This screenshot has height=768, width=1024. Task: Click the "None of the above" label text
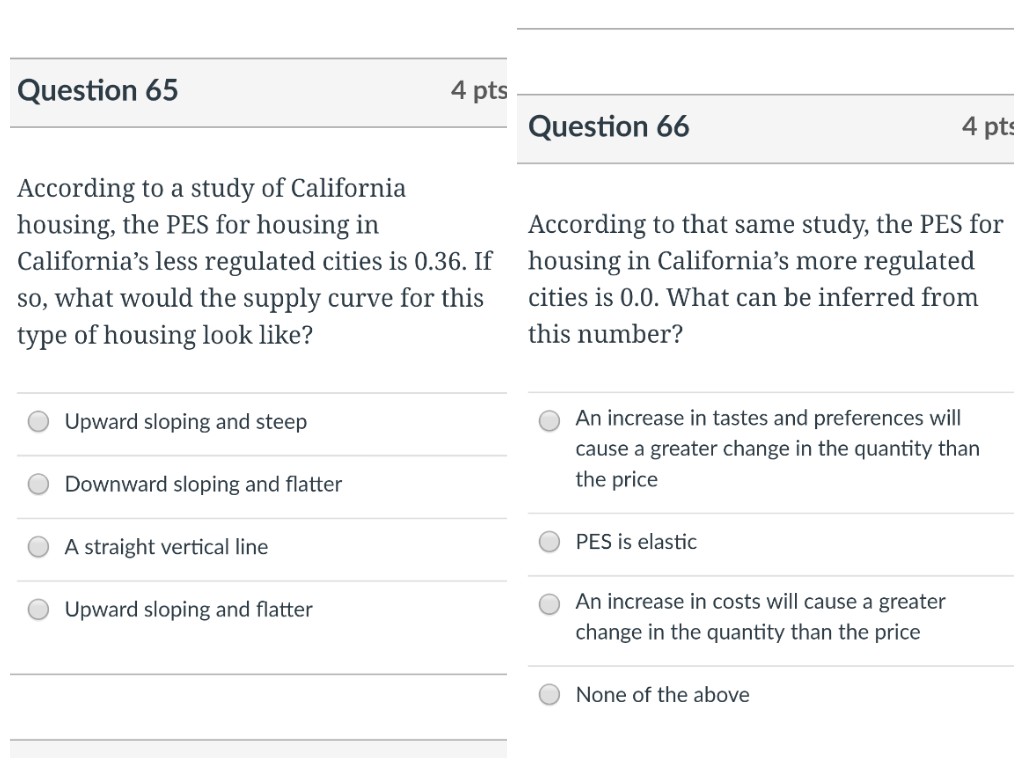pyautogui.click(x=662, y=694)
